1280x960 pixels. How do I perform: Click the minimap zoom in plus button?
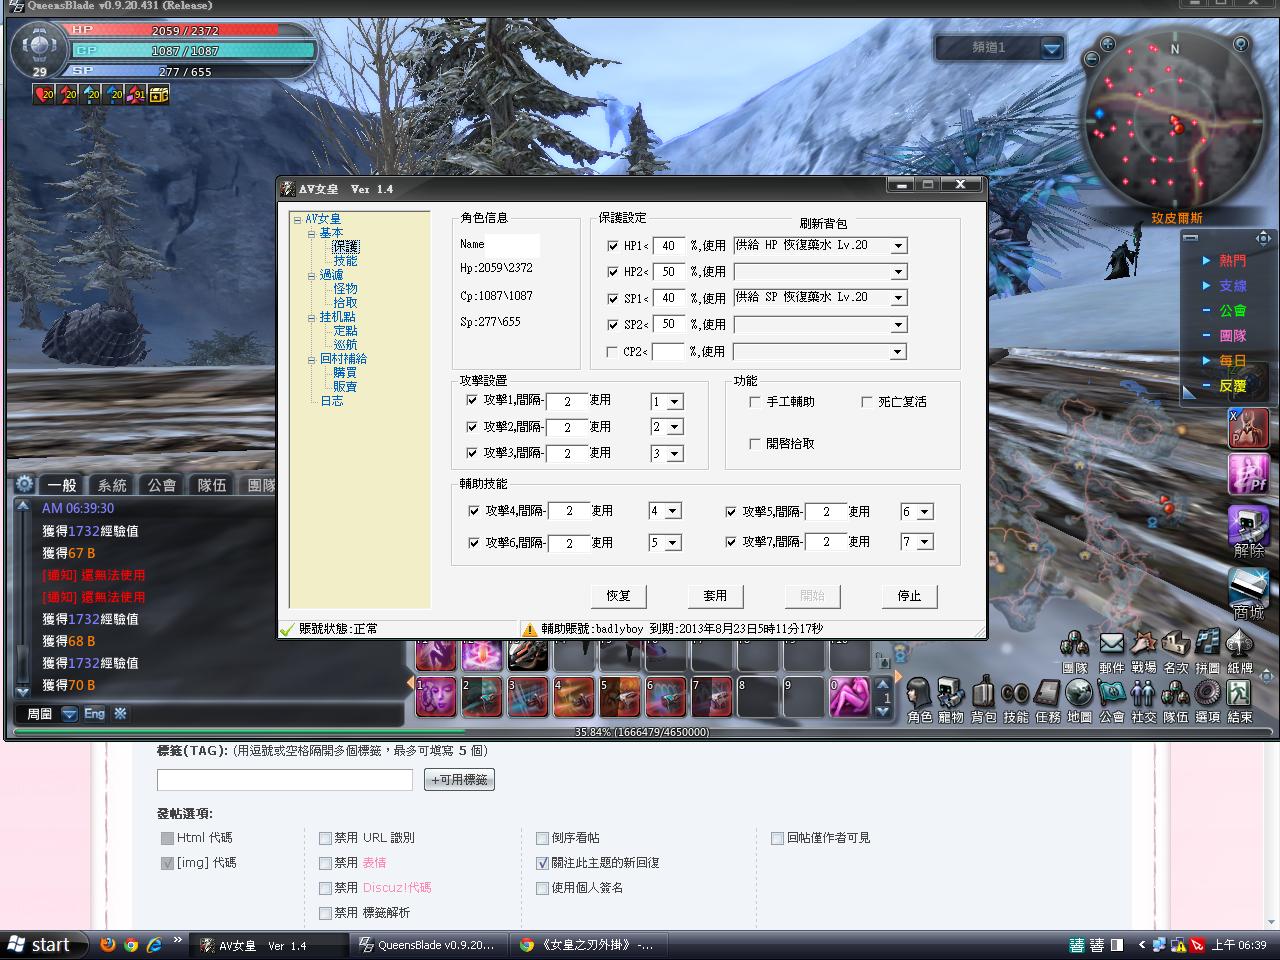[x=1107, y=44]
